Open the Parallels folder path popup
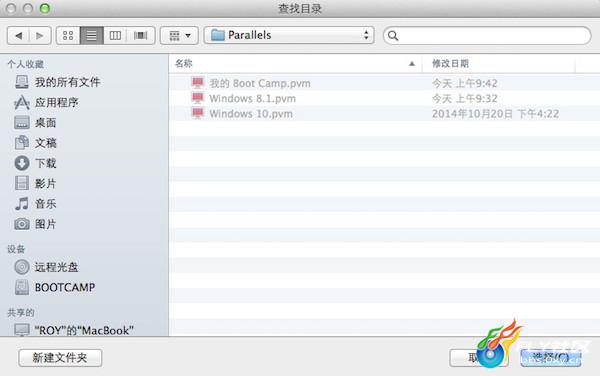This screenshot has height=376, width=600. [x=289, y=35]
